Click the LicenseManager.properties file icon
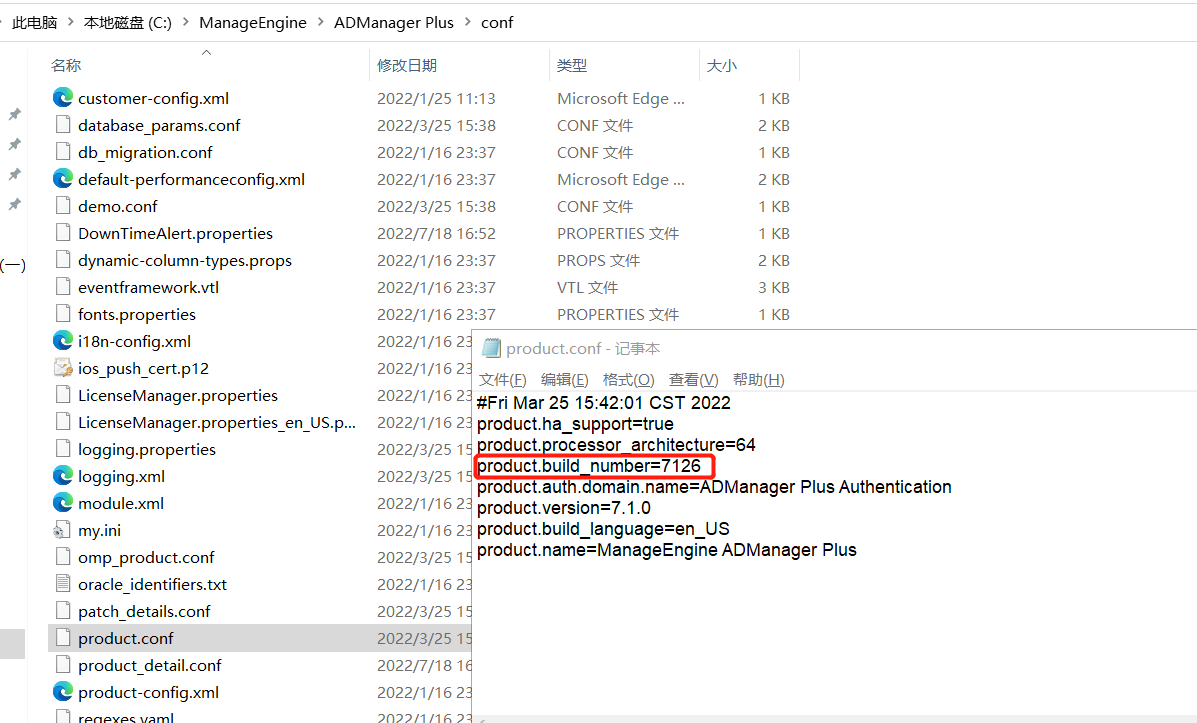This screenshot has width=1197, height=723. 63,395
